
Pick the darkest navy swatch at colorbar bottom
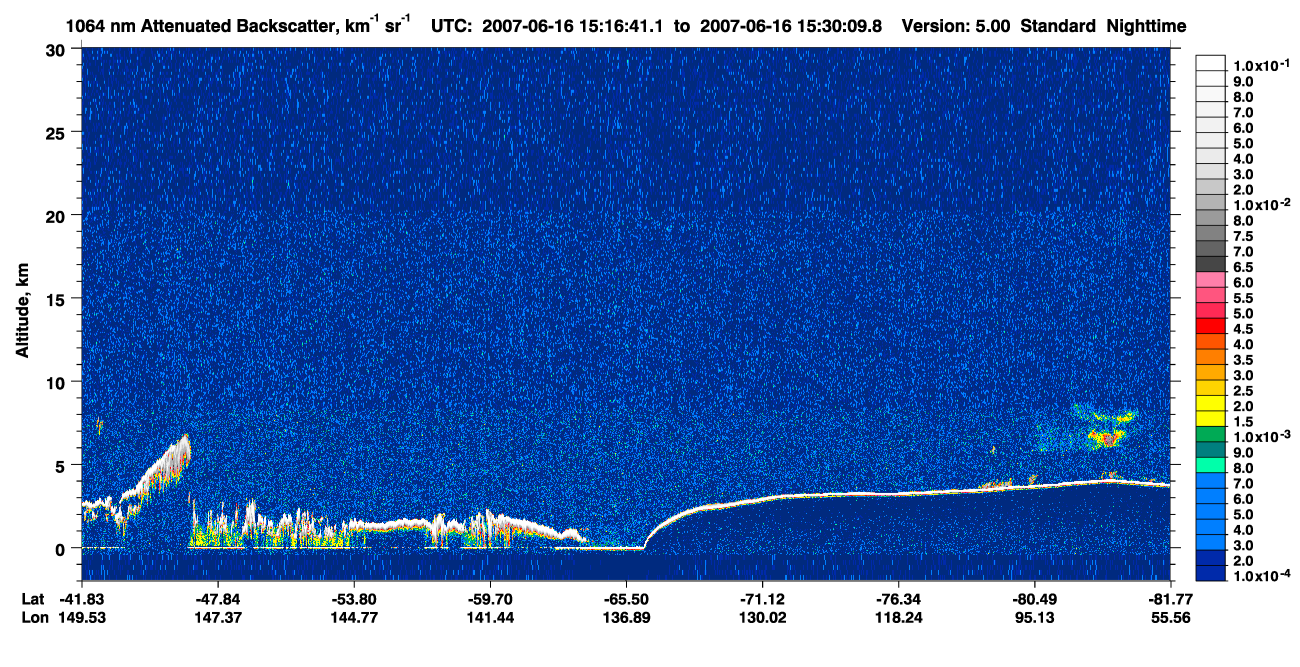point(1210,572)
